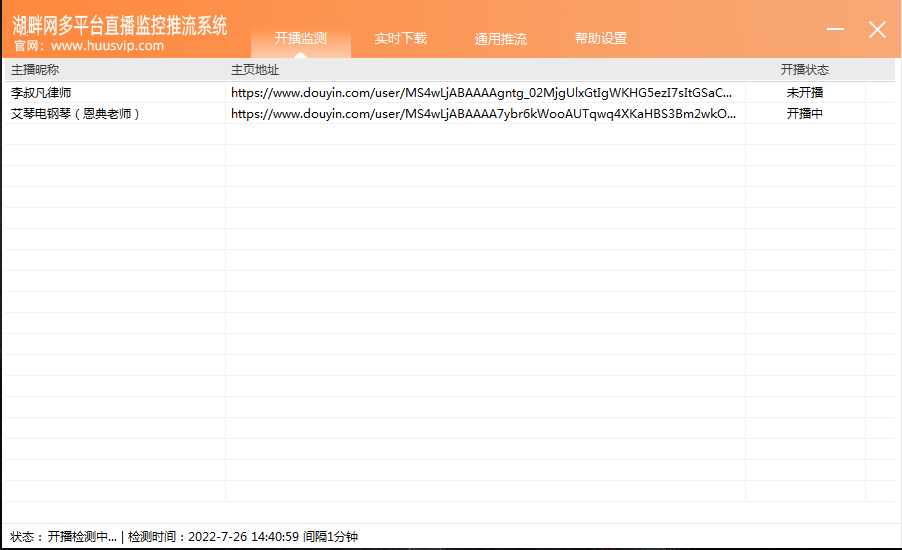Sort by the 主播昵称 column header
The width and height of the screenshot is (902, 550).
[x=35, y=70]
